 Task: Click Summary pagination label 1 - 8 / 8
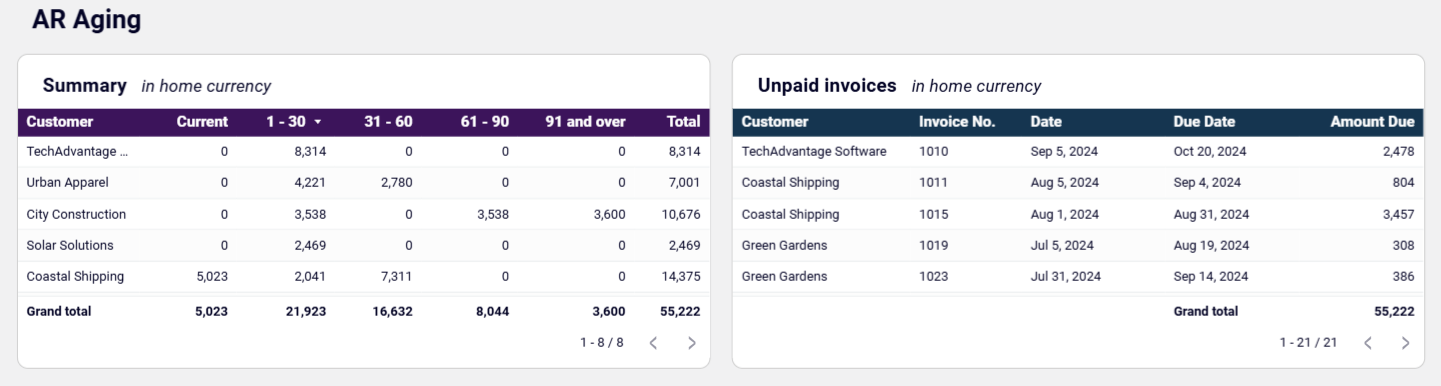click(x=602, y=343)
